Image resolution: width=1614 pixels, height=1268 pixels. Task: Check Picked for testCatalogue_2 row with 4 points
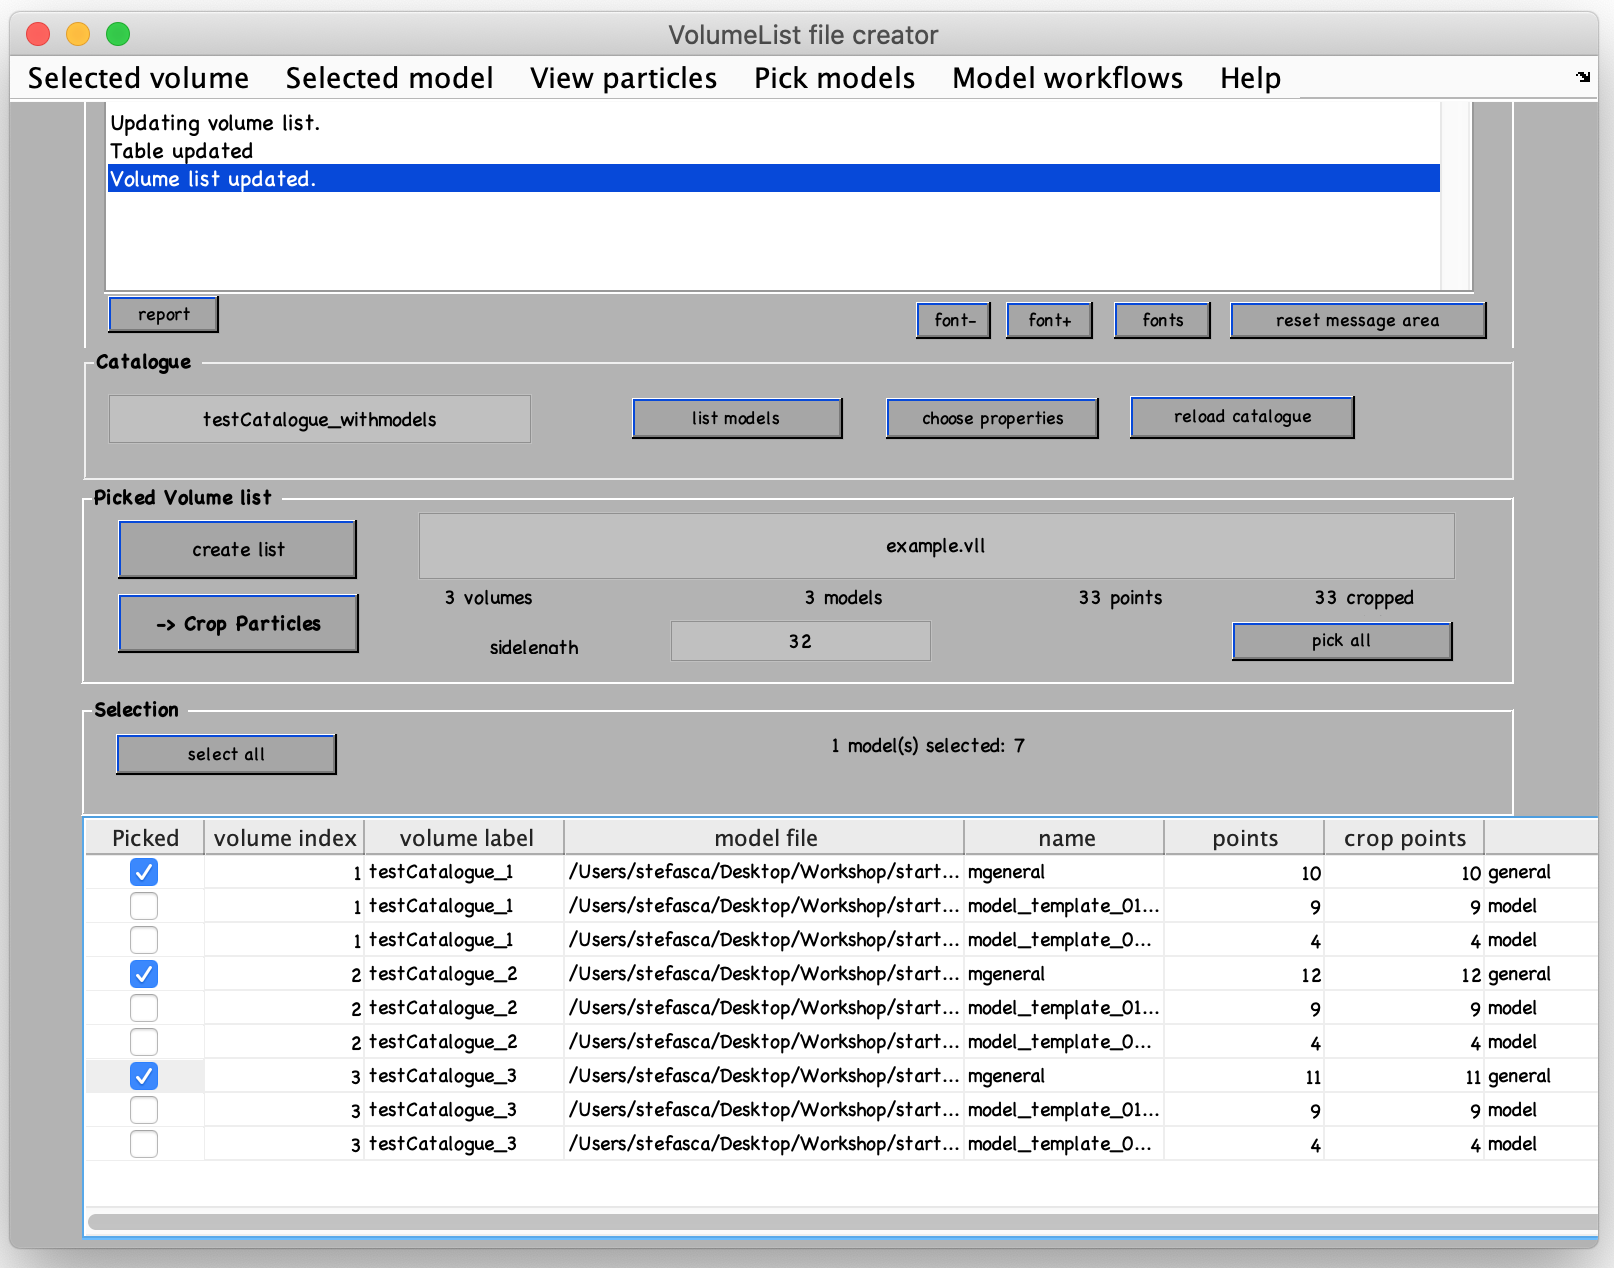[144, 1042]
